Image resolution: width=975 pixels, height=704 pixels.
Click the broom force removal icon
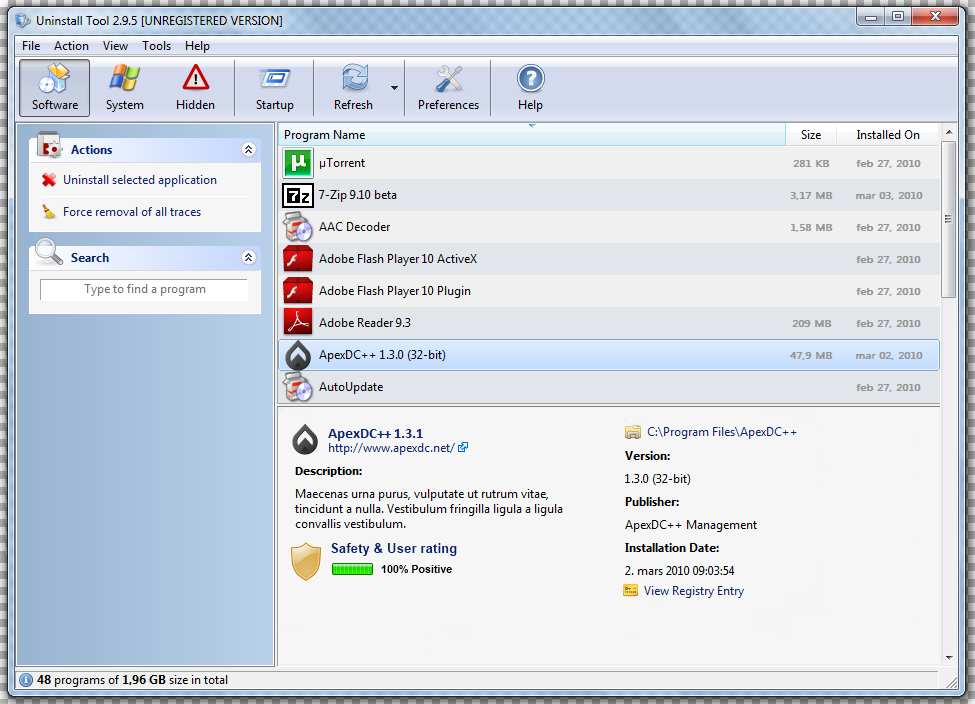49,212
